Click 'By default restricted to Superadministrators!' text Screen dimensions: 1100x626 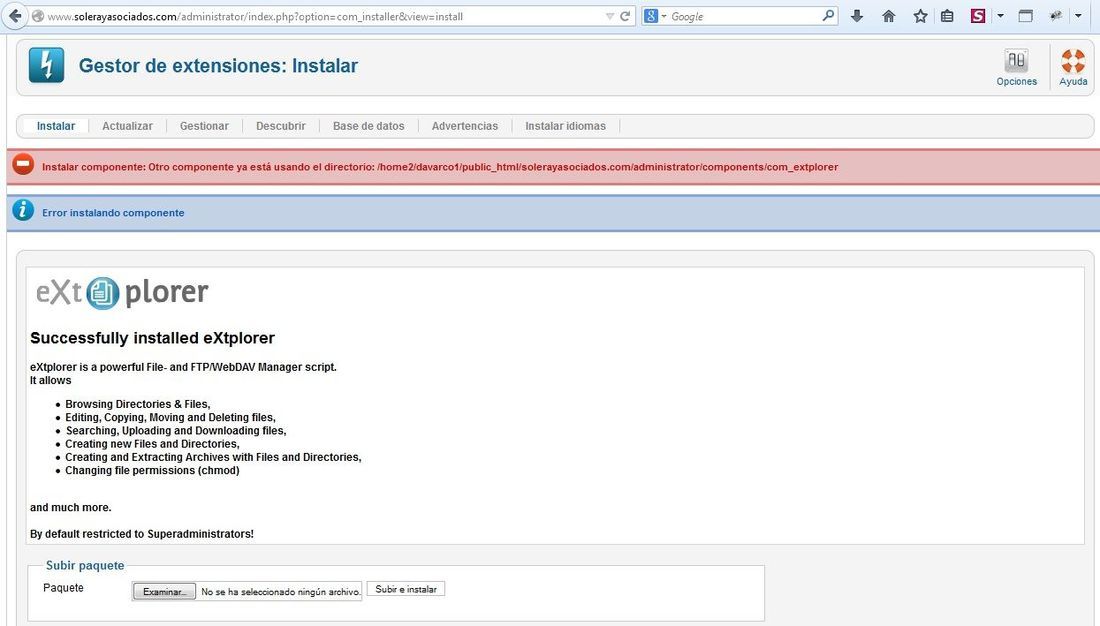click(x=142, y=534)
